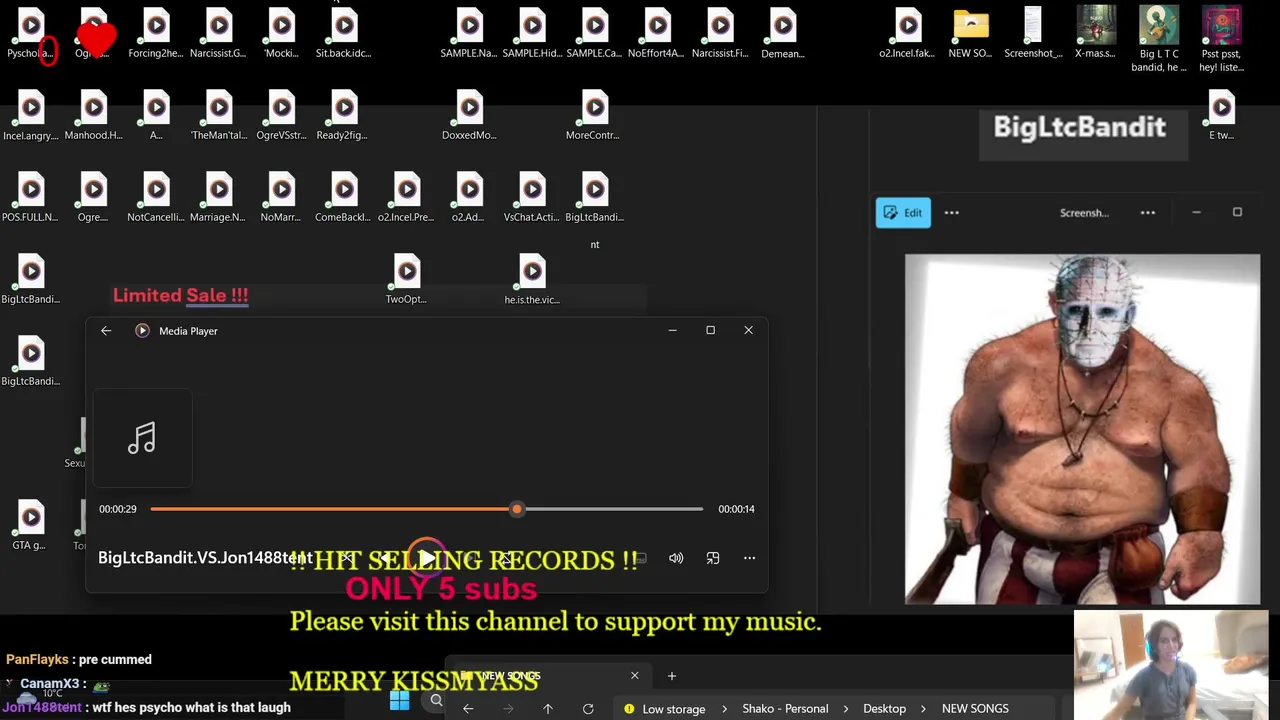Open the Forcing2he... media file on desktop
The image size is (1280, 720).
[156, 34]
